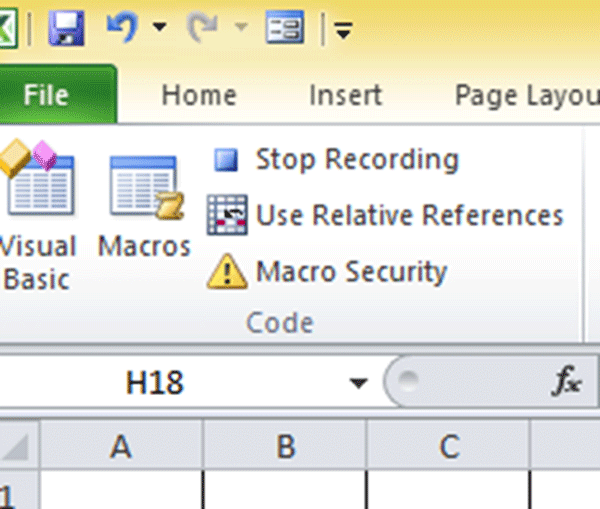Select column B header
Viewport: 600px width, 509px height.
pyautogui.click(x=285, y=445)
